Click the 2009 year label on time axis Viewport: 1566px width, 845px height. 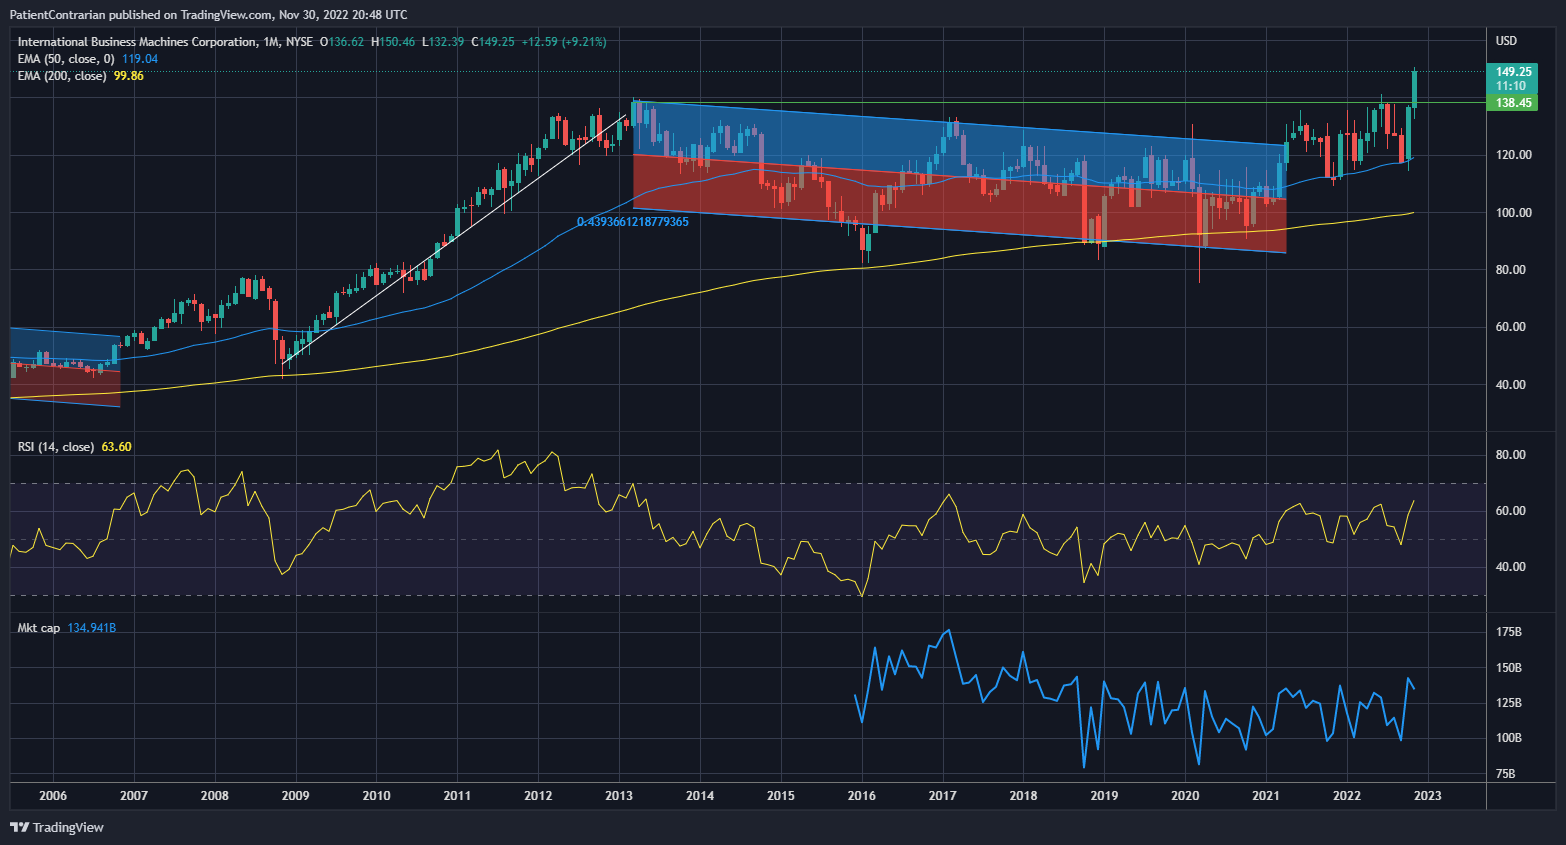pyautogui.click(x=295, y=796)
